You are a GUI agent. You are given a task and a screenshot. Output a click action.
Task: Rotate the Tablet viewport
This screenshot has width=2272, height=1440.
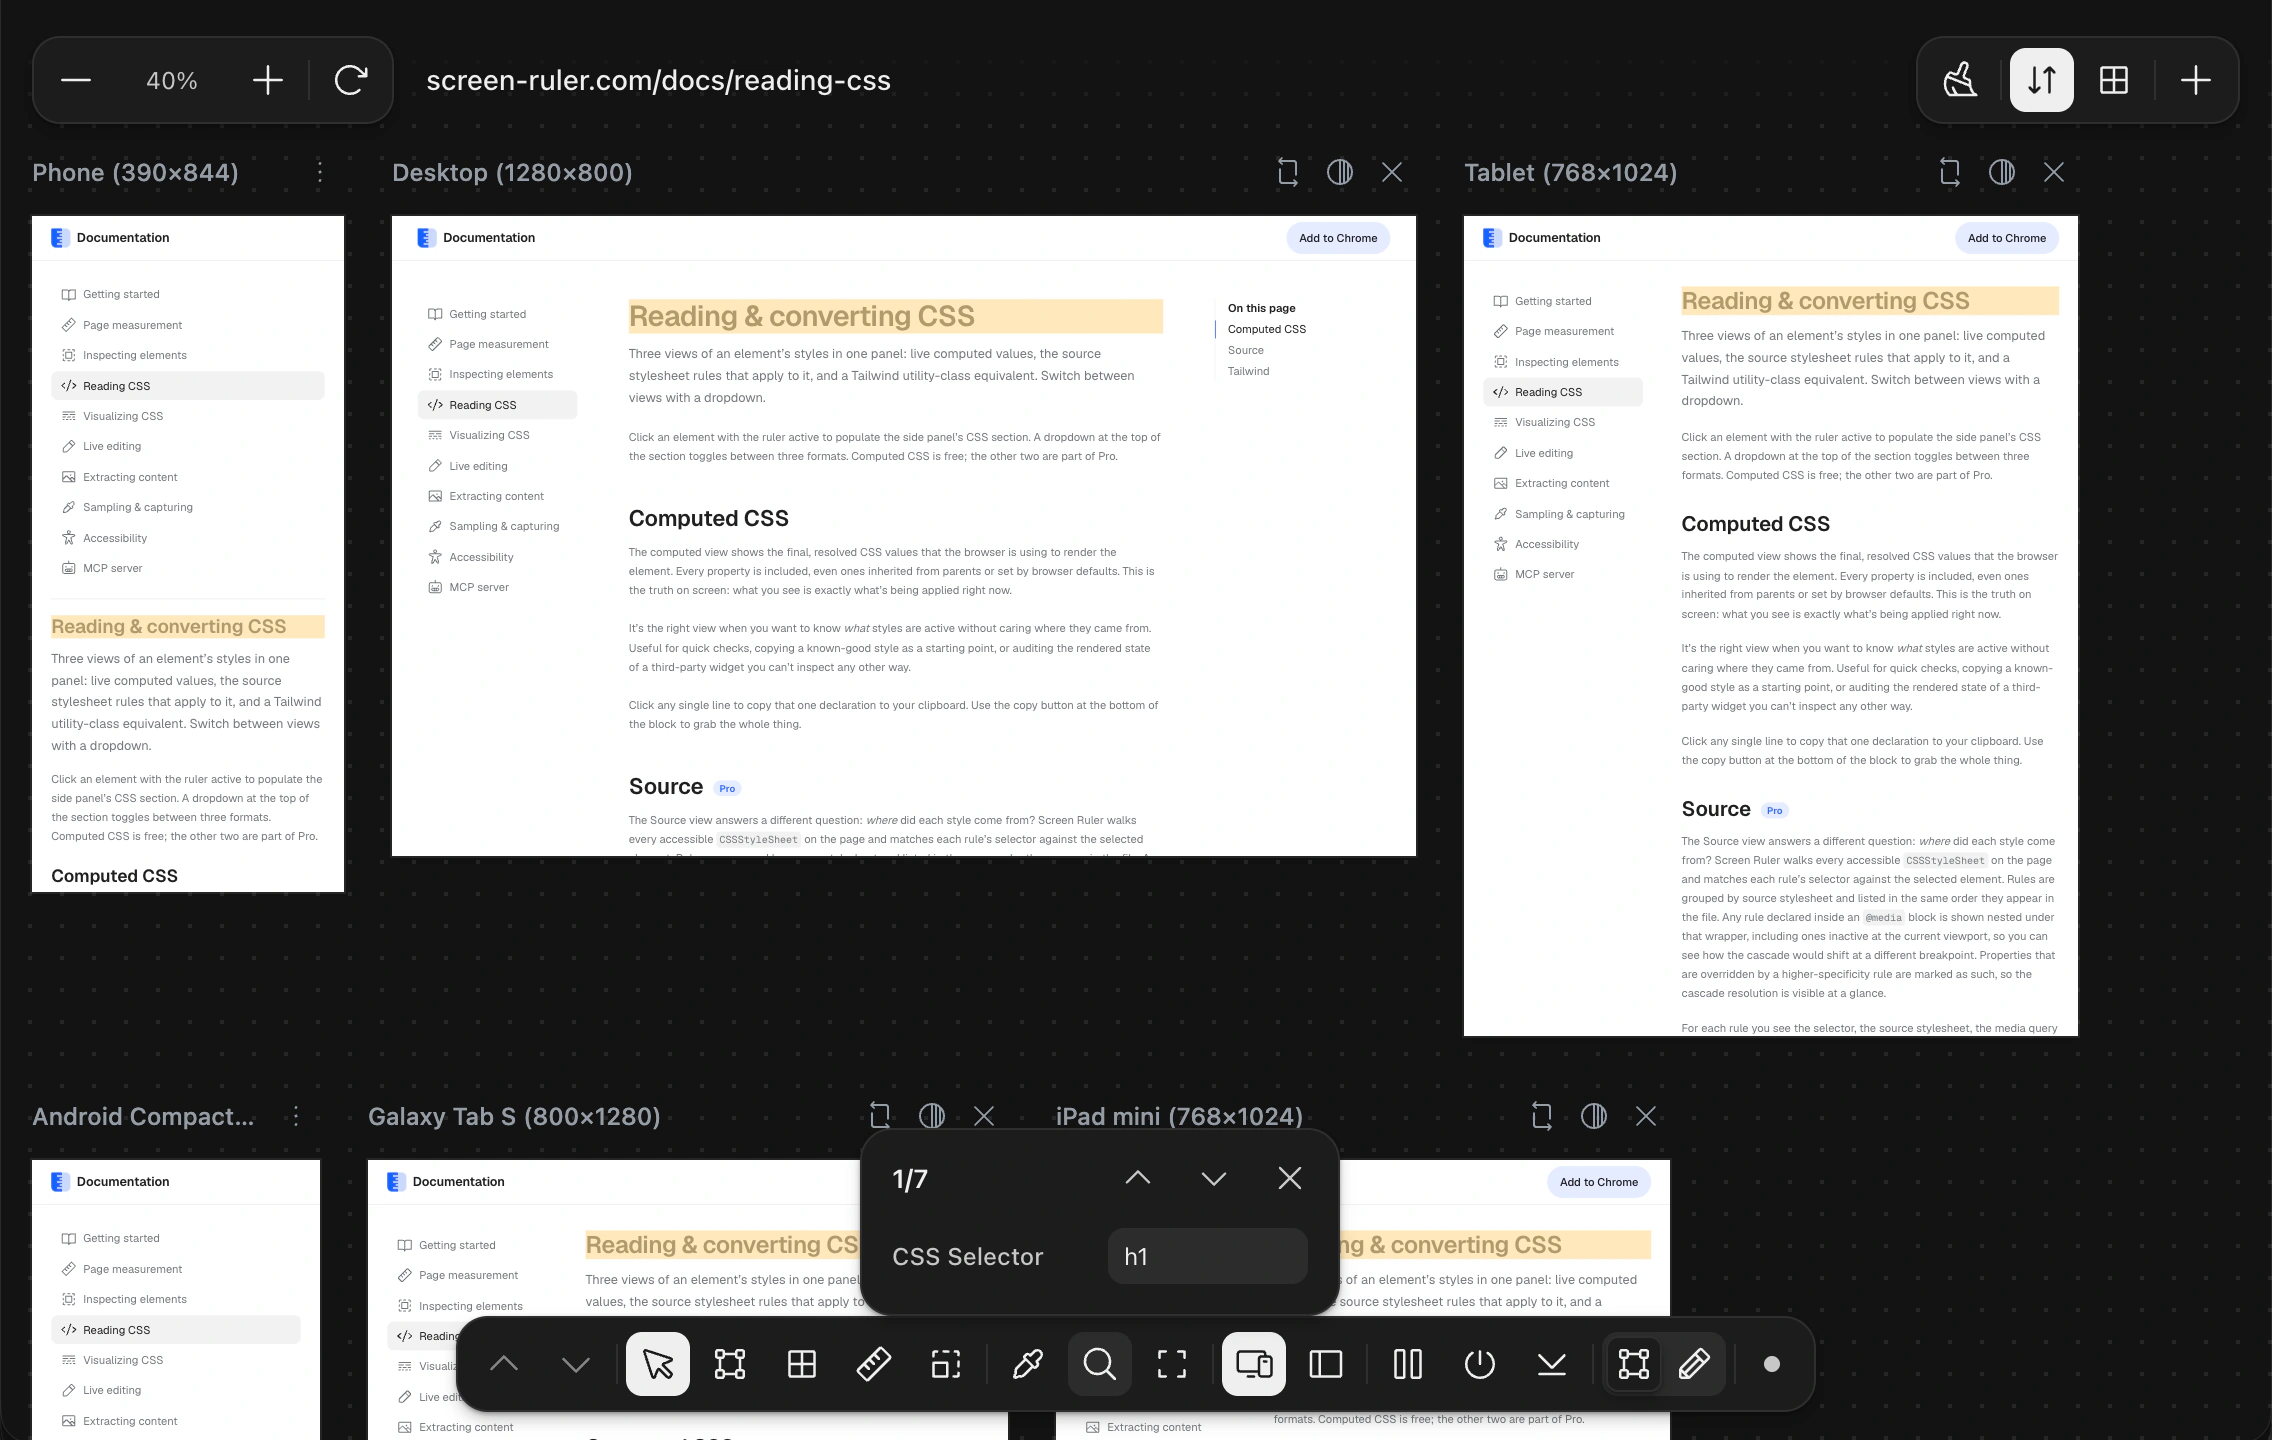coord(1950,172)
